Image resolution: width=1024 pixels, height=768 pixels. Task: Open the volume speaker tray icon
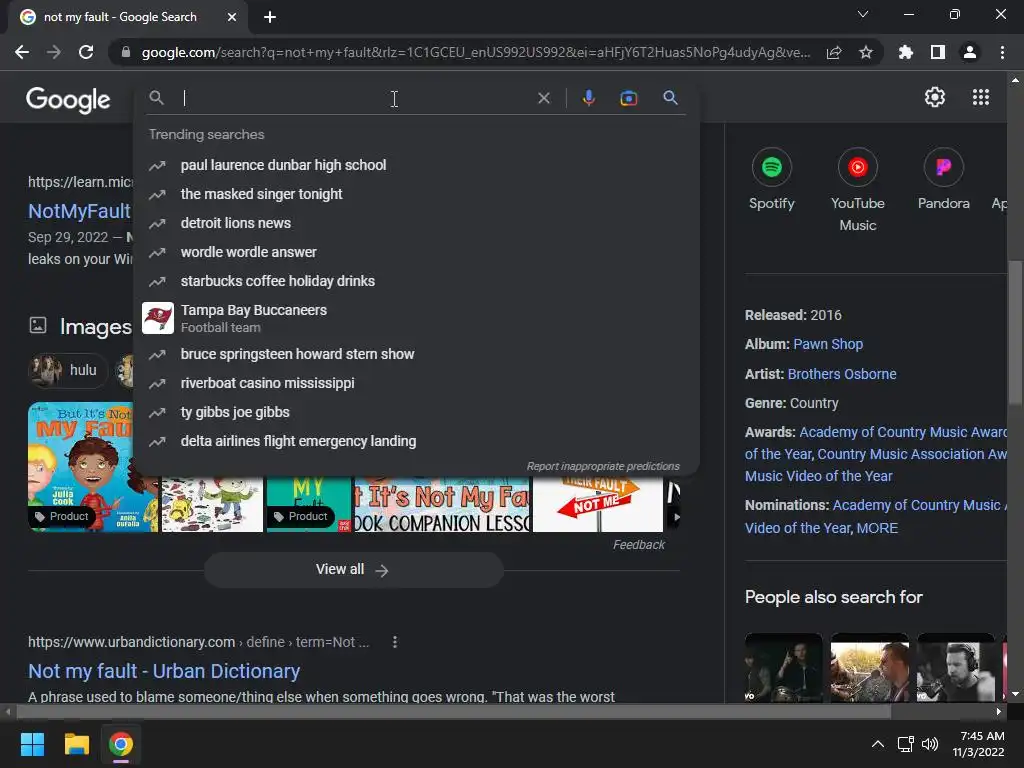tap(930, 744)
